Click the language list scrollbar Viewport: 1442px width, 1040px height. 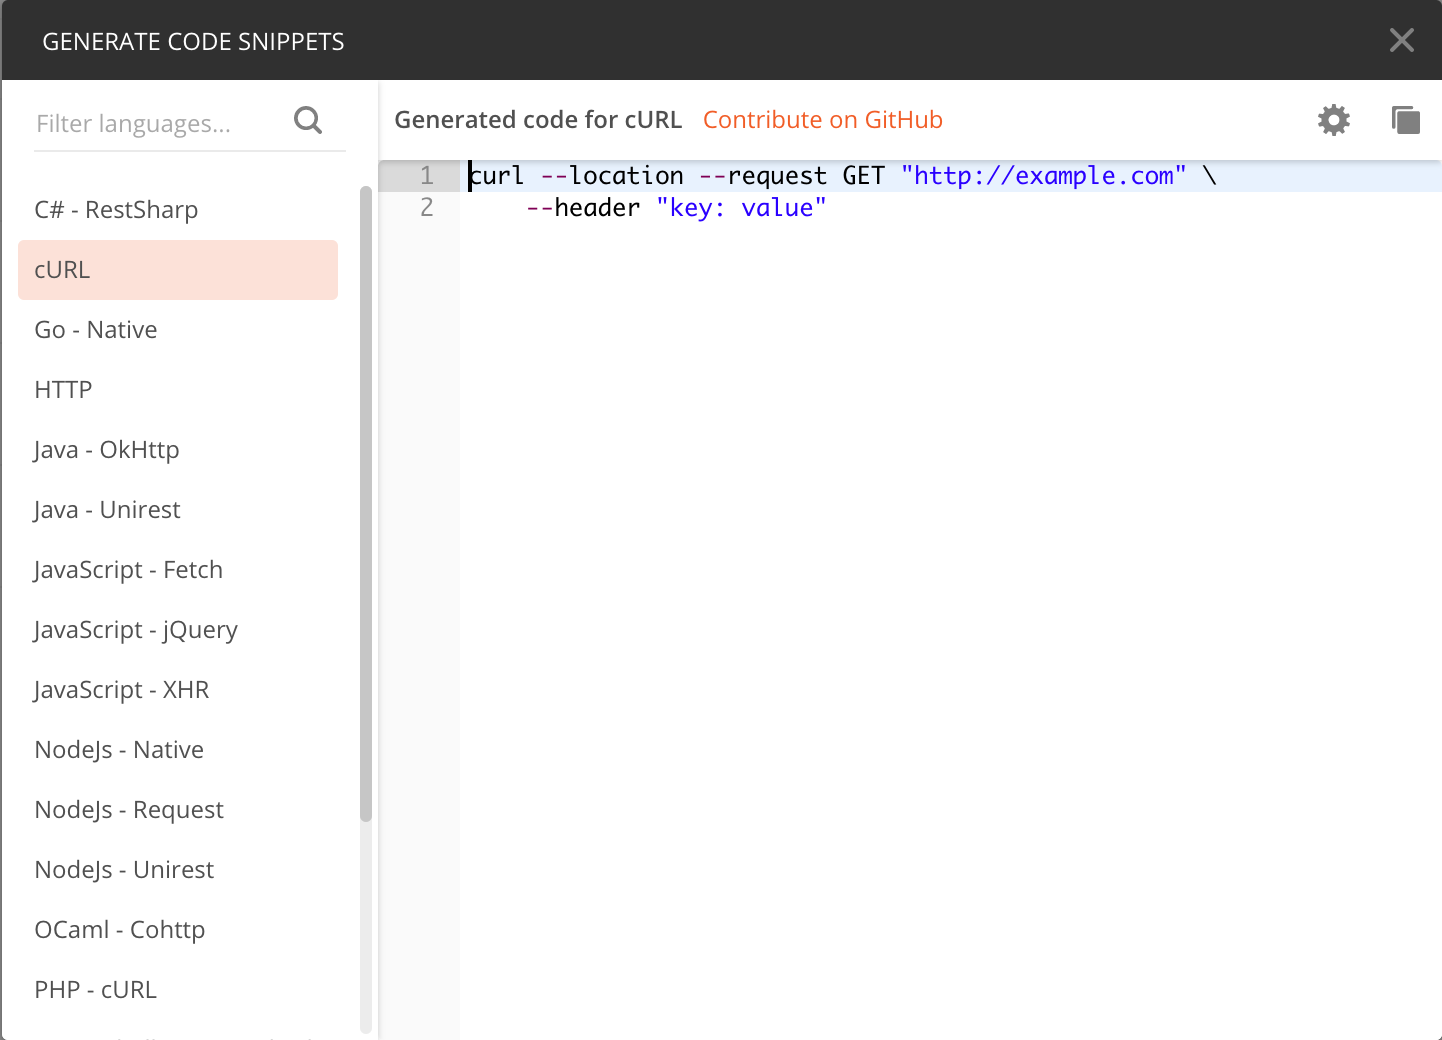(x=366, y=500)
